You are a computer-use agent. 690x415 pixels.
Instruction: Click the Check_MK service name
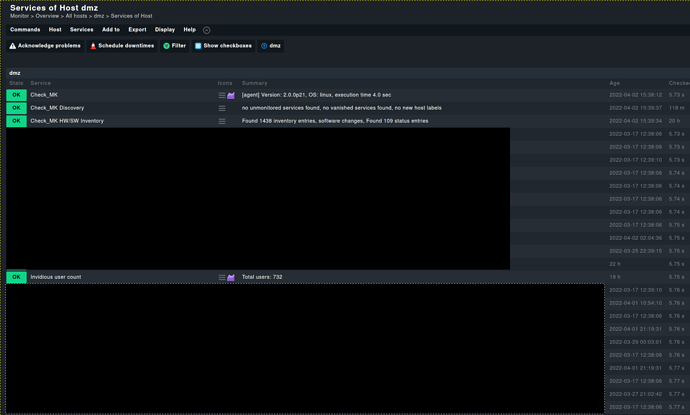[44, 95]
